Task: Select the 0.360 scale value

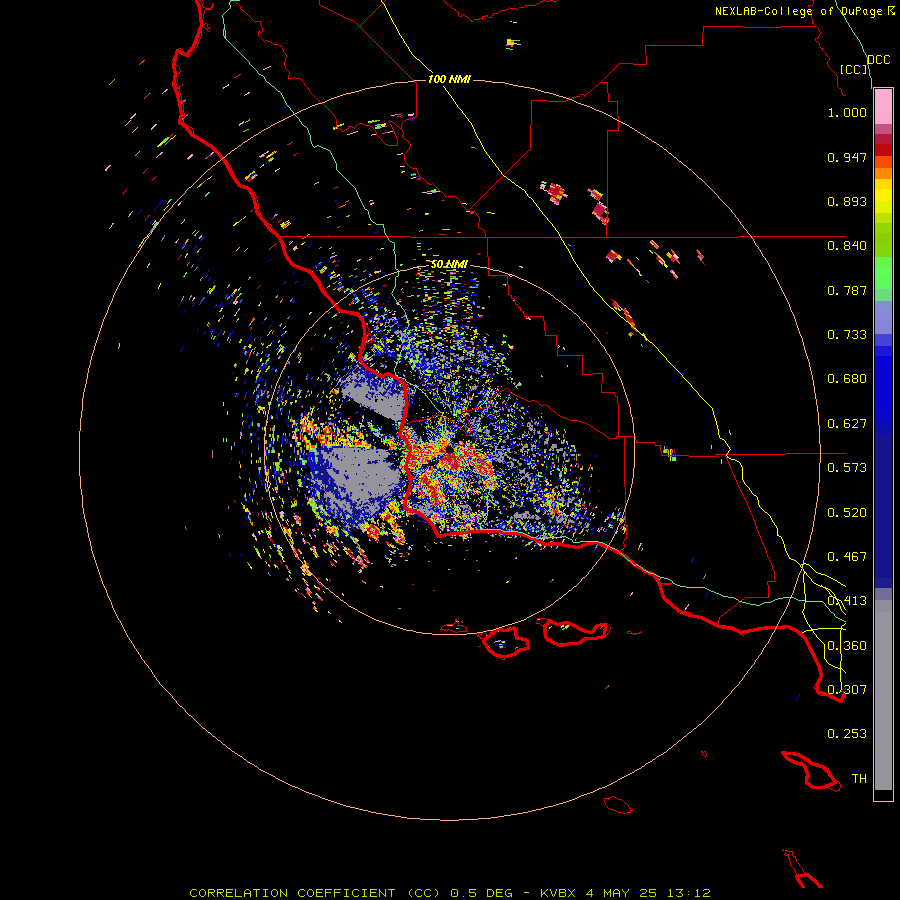Action: point(847,646)
